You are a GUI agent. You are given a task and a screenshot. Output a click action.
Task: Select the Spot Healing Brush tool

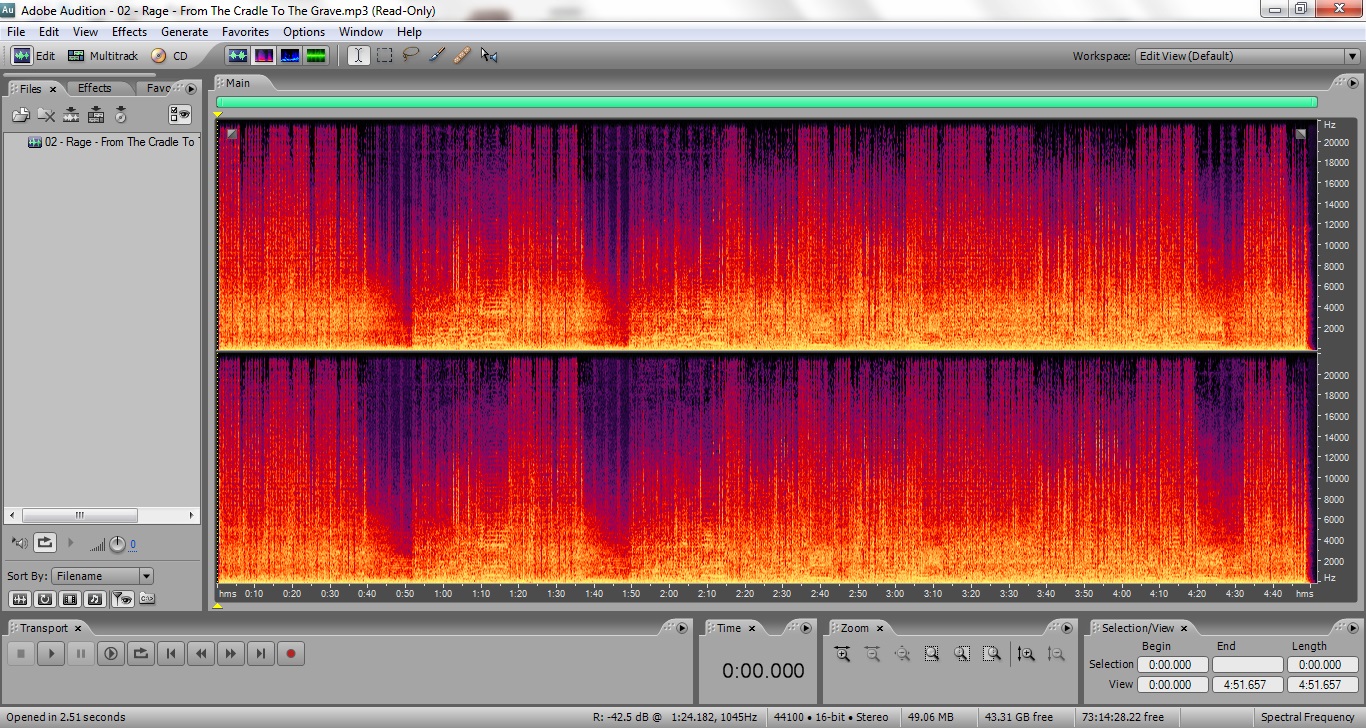coord(462,56)
